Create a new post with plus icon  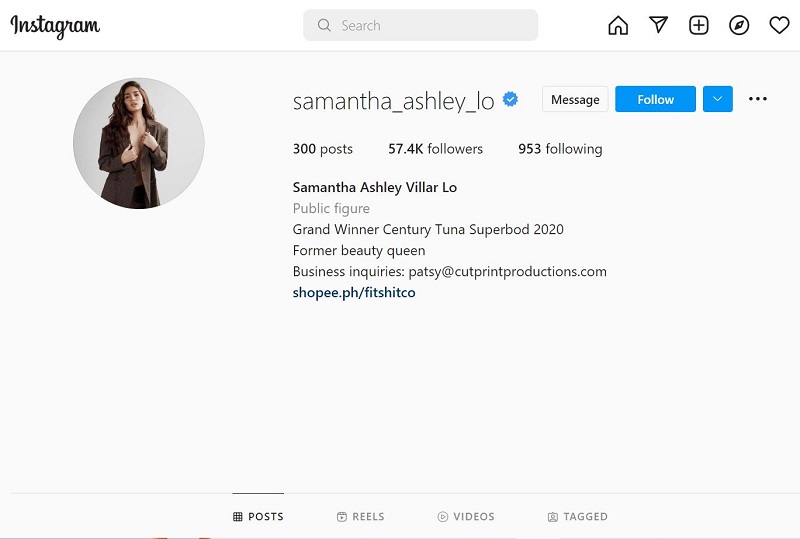point(698,25)
